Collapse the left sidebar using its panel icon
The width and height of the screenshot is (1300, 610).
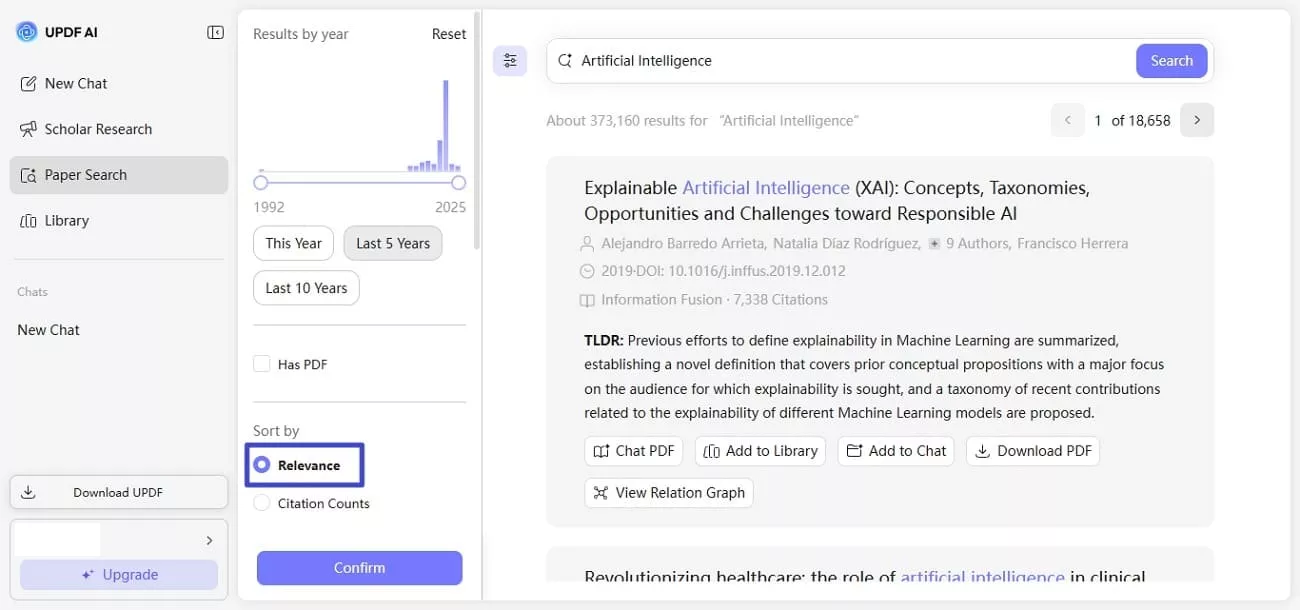click(x=215, y=31)
